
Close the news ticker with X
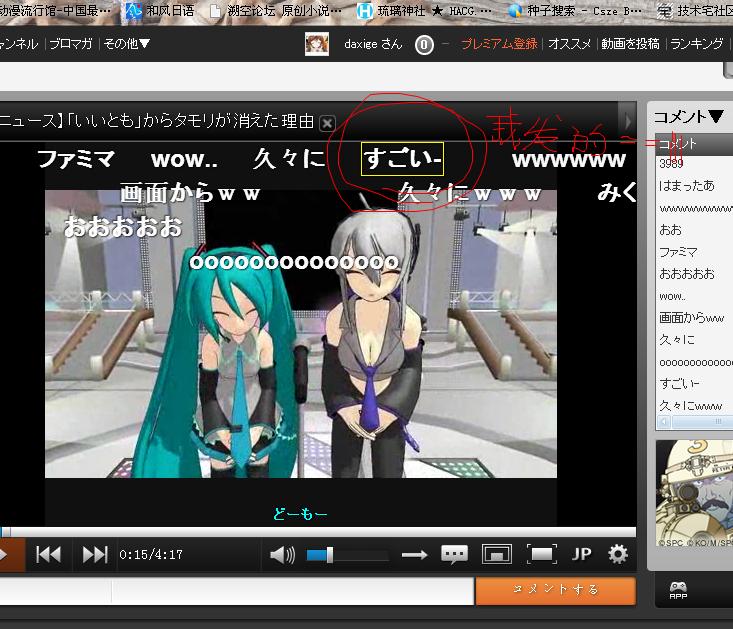click(x=327, y=123)
